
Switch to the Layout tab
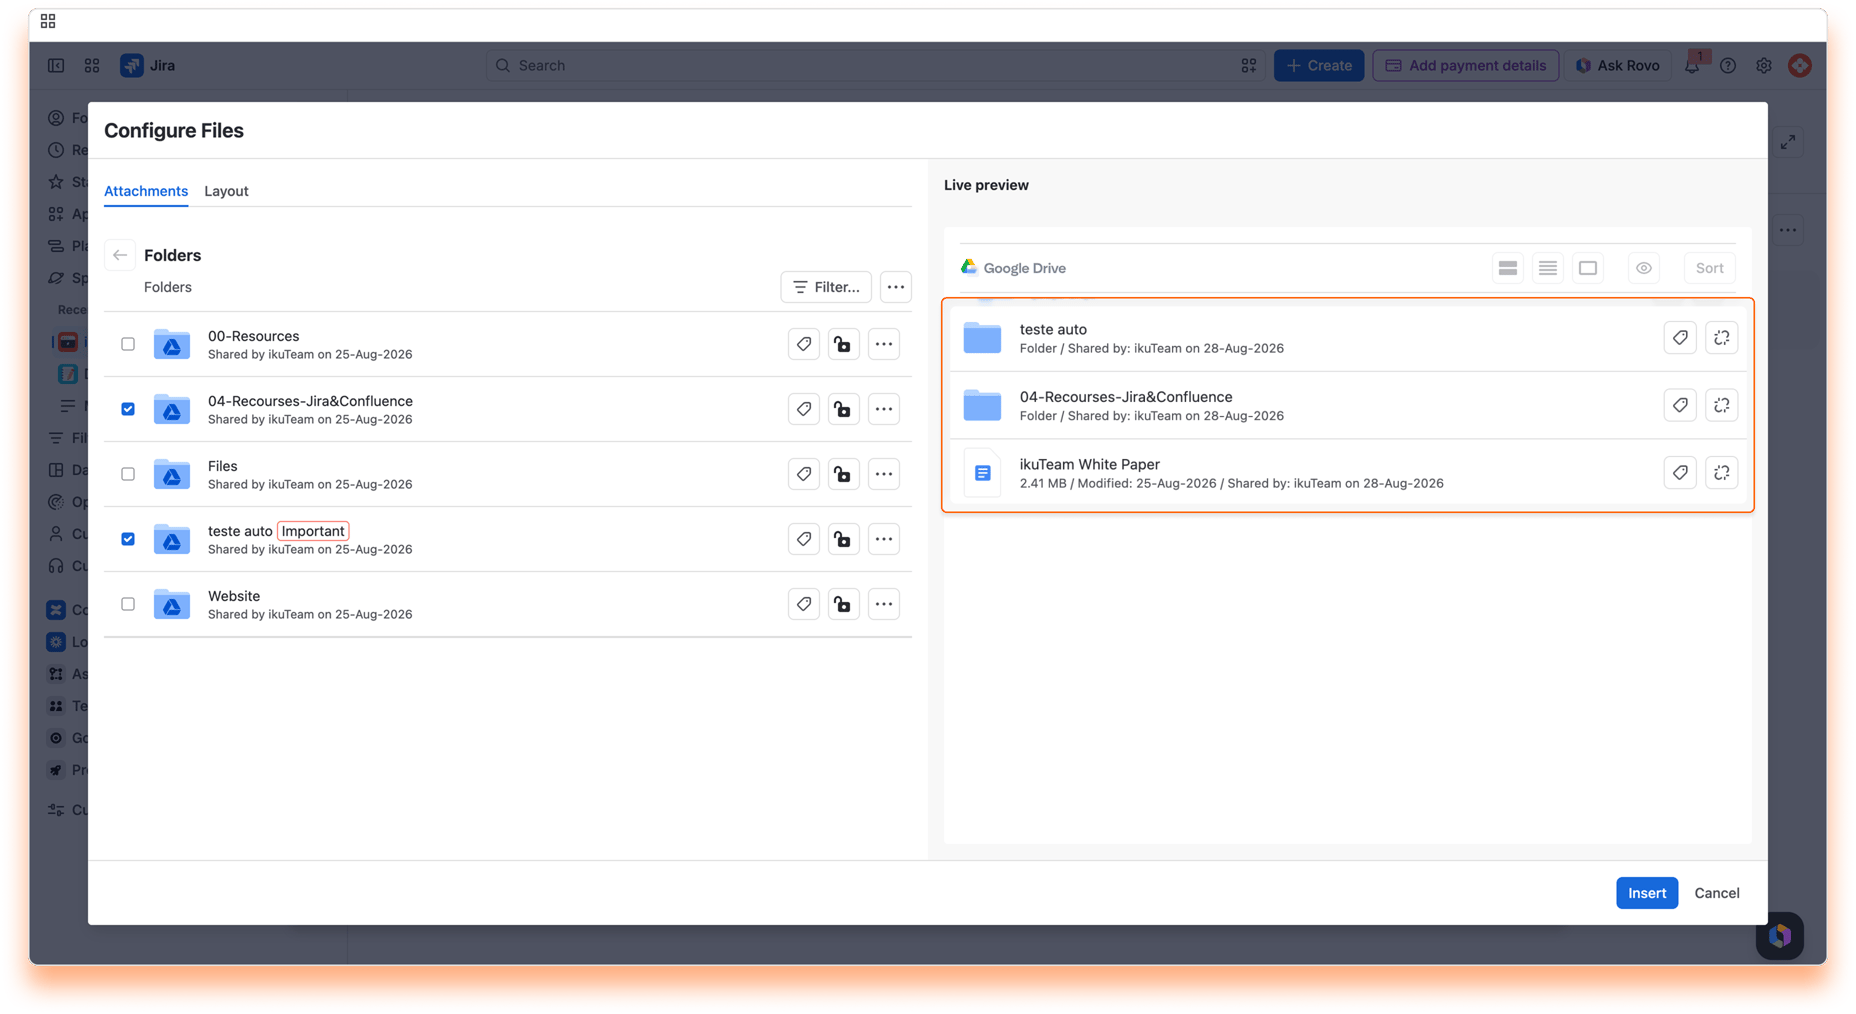226,191
